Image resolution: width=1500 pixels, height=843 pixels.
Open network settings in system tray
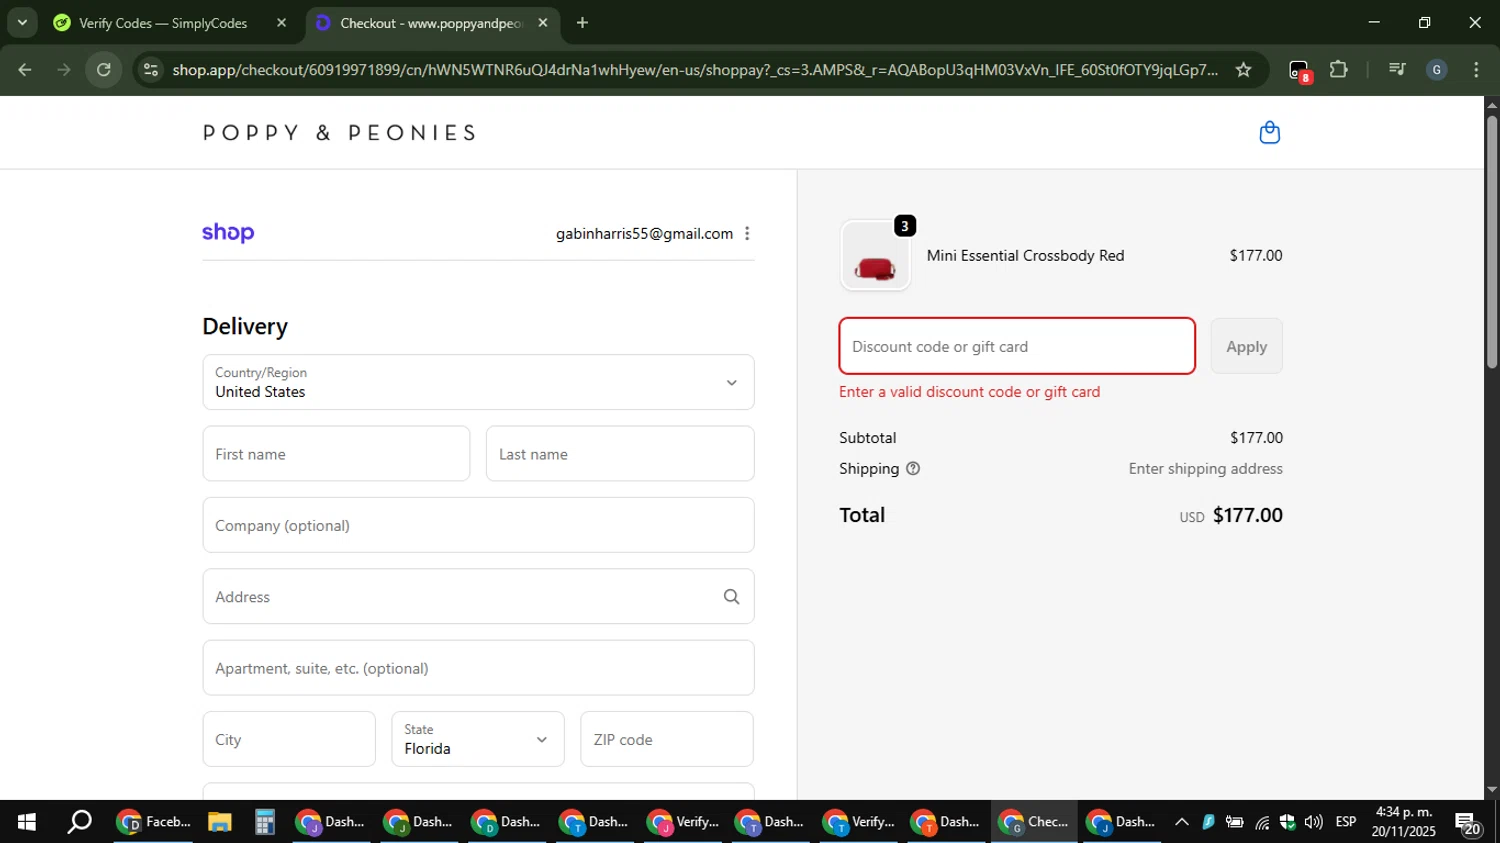(x=1262, y=822)
